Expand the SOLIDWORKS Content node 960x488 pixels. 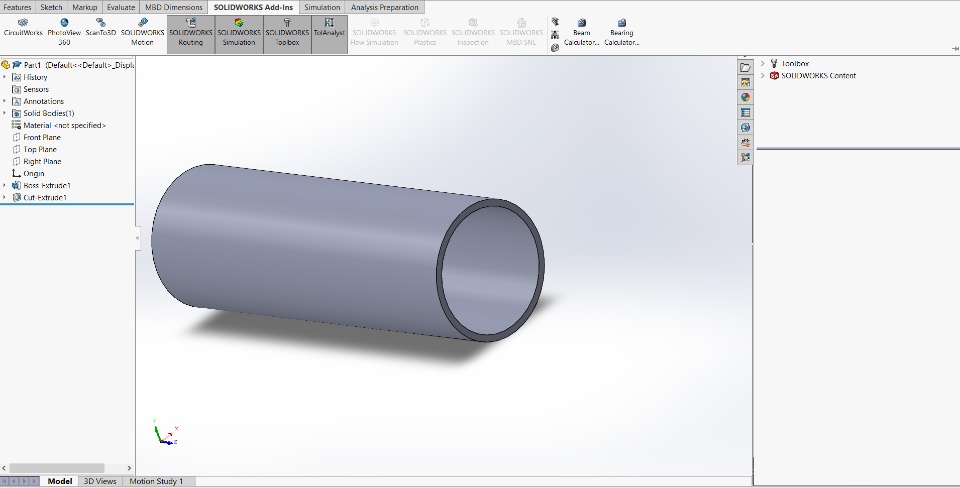(x=763, y=75)
